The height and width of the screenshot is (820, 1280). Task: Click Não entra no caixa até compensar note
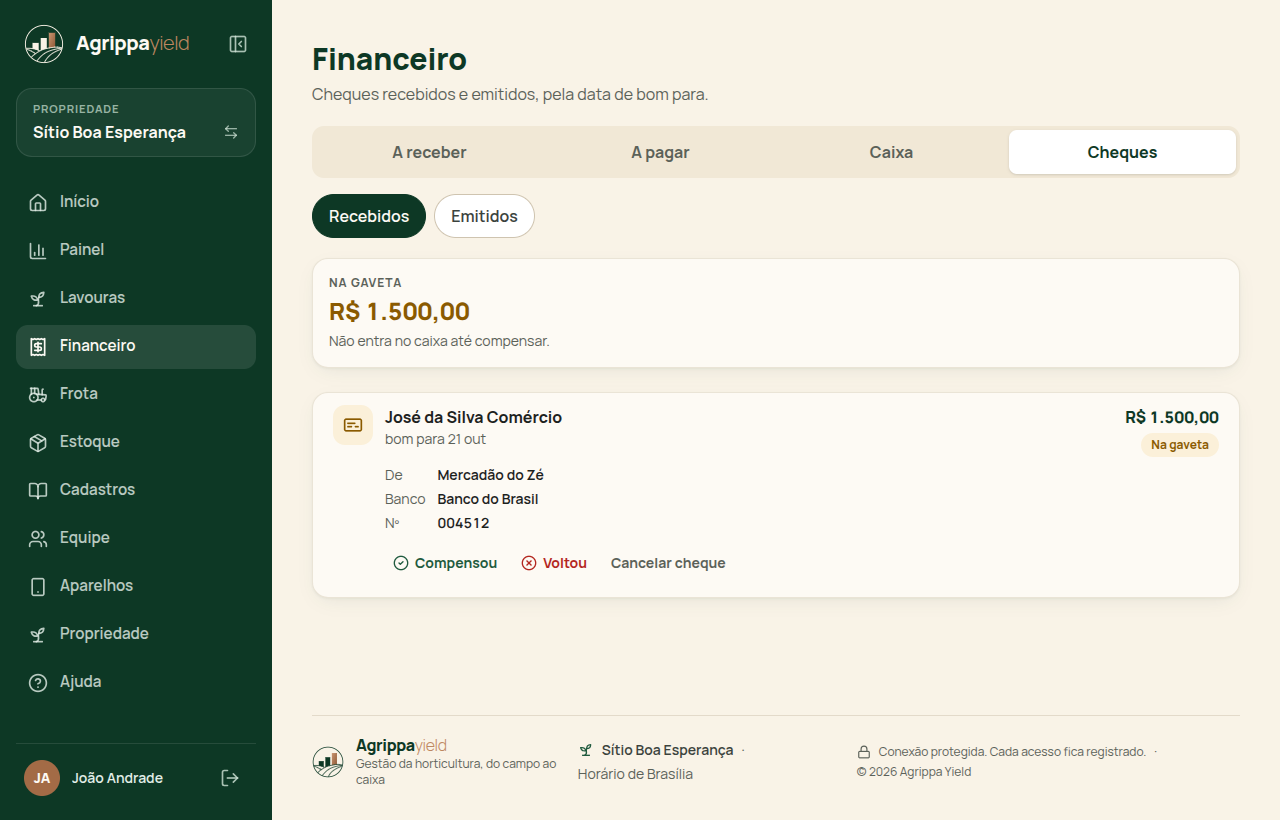click(x=439, y=341)
